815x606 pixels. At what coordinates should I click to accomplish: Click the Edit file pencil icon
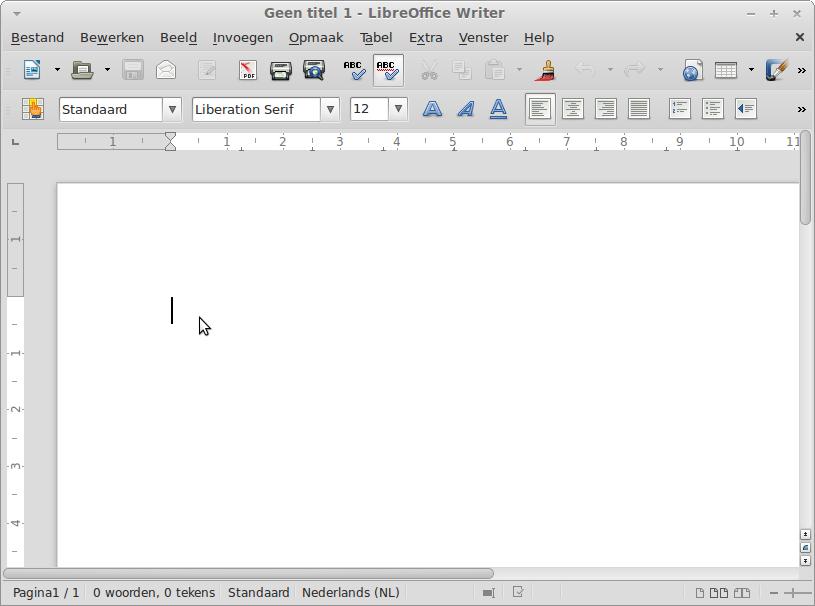tap(207, 70)
